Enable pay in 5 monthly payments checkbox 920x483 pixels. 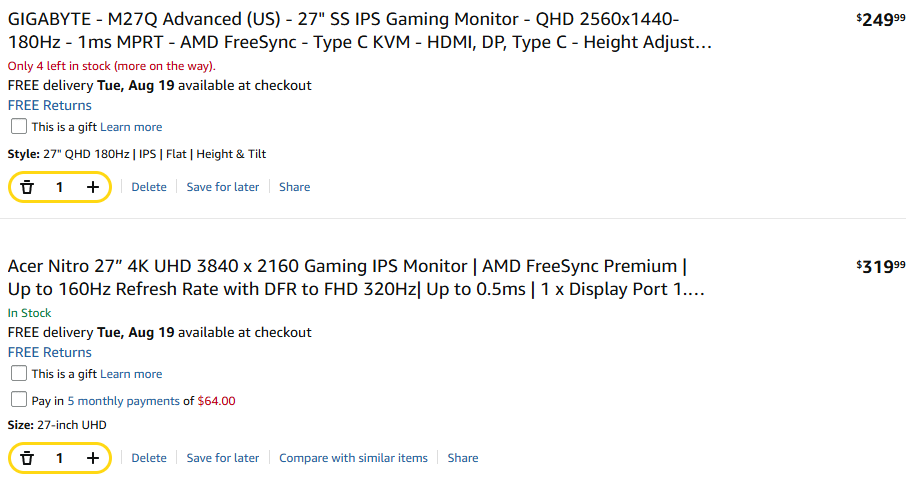19,400
